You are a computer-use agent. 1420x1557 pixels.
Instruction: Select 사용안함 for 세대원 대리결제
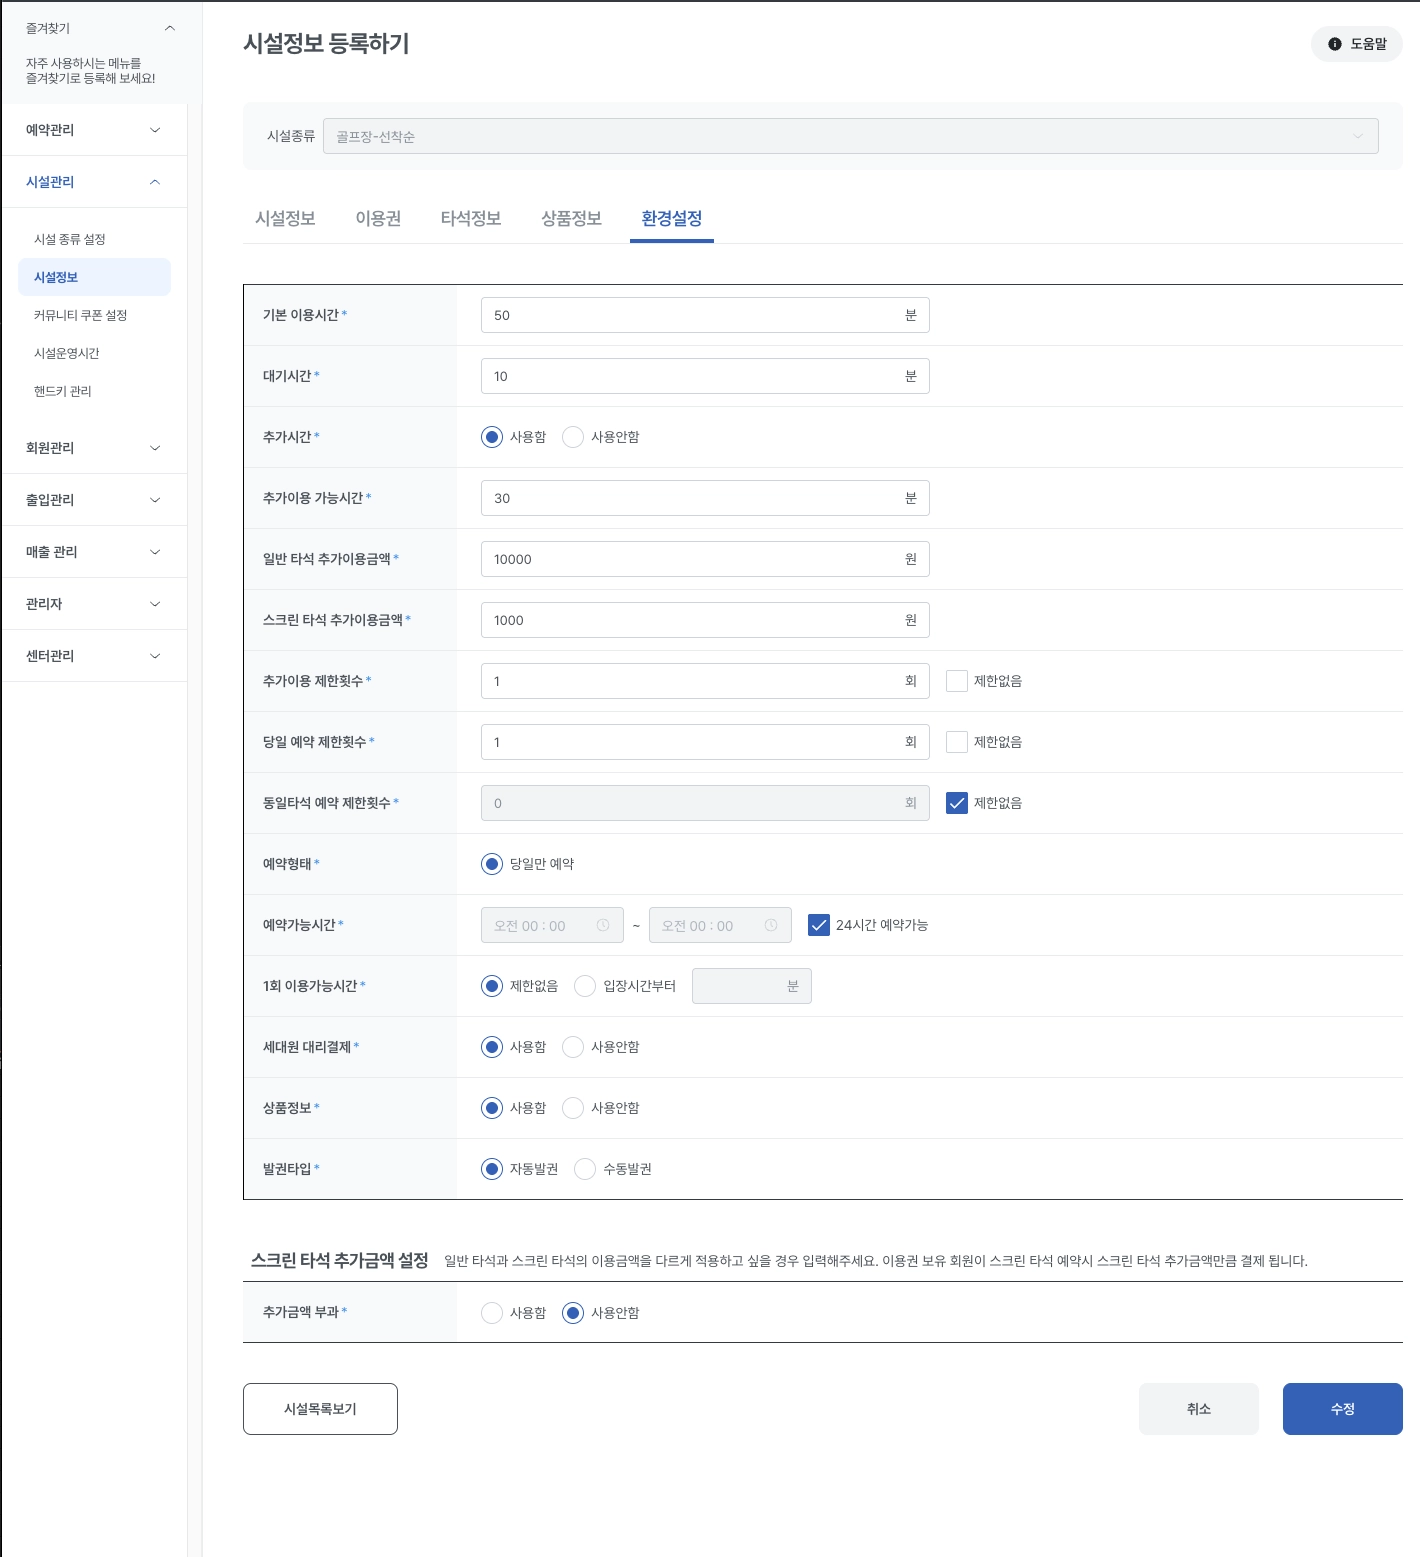coord(573,1047)
